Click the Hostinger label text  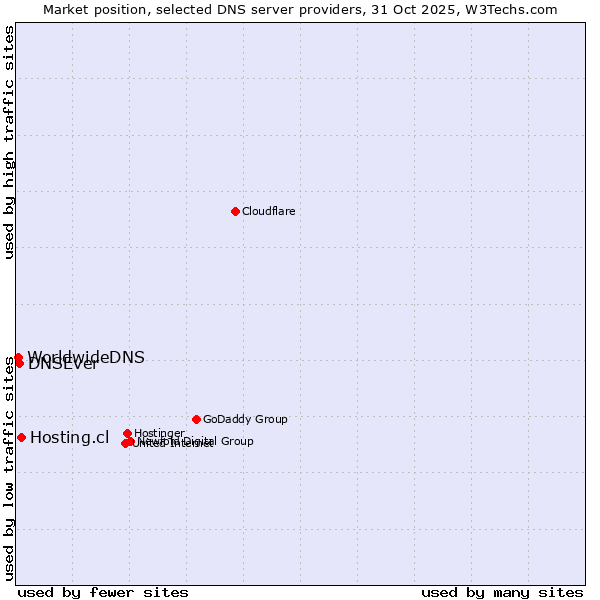tap(159, 433)
